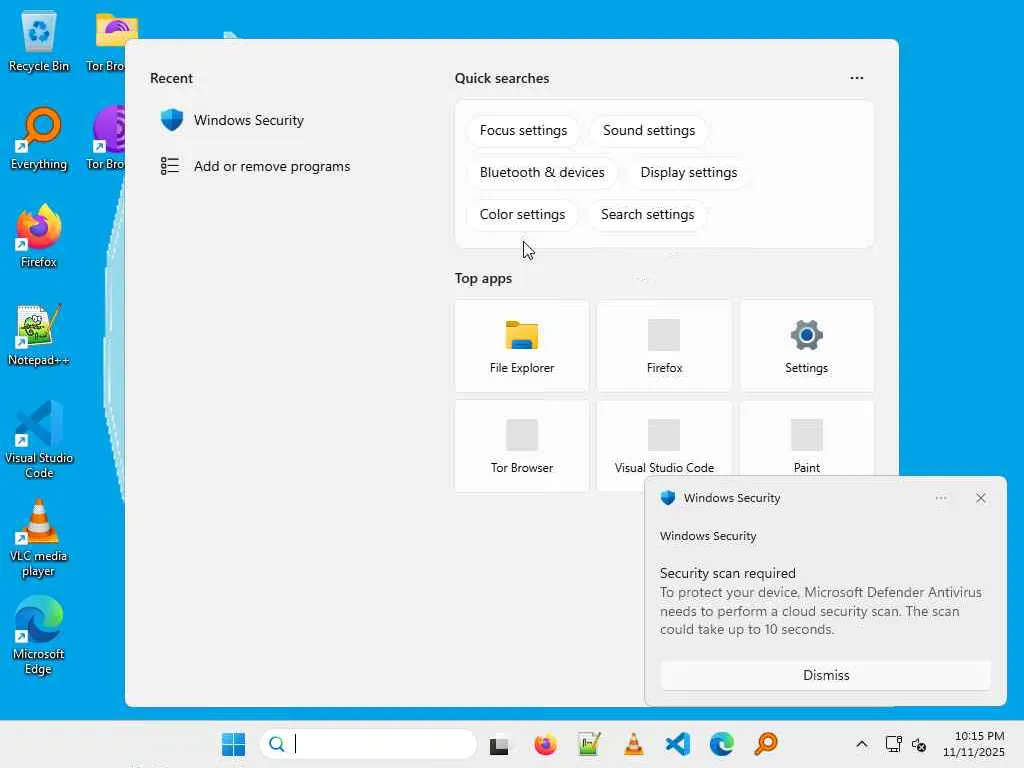Select Bluetooth & devices quick search
Image resolution: width=1024 pixels, height=768 pixels.
click(542, 172)
